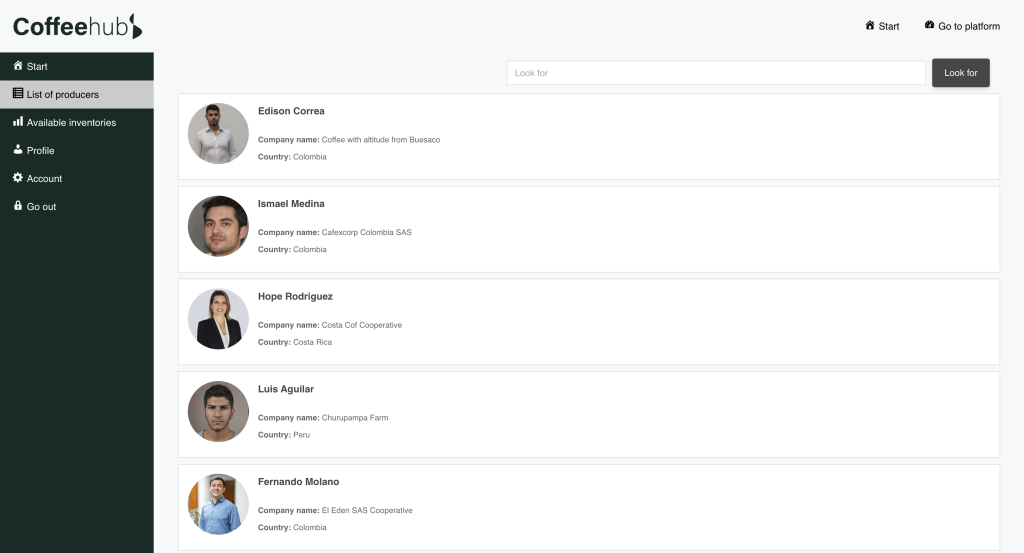Open the Ismael Medina producer name

point(291,204)
